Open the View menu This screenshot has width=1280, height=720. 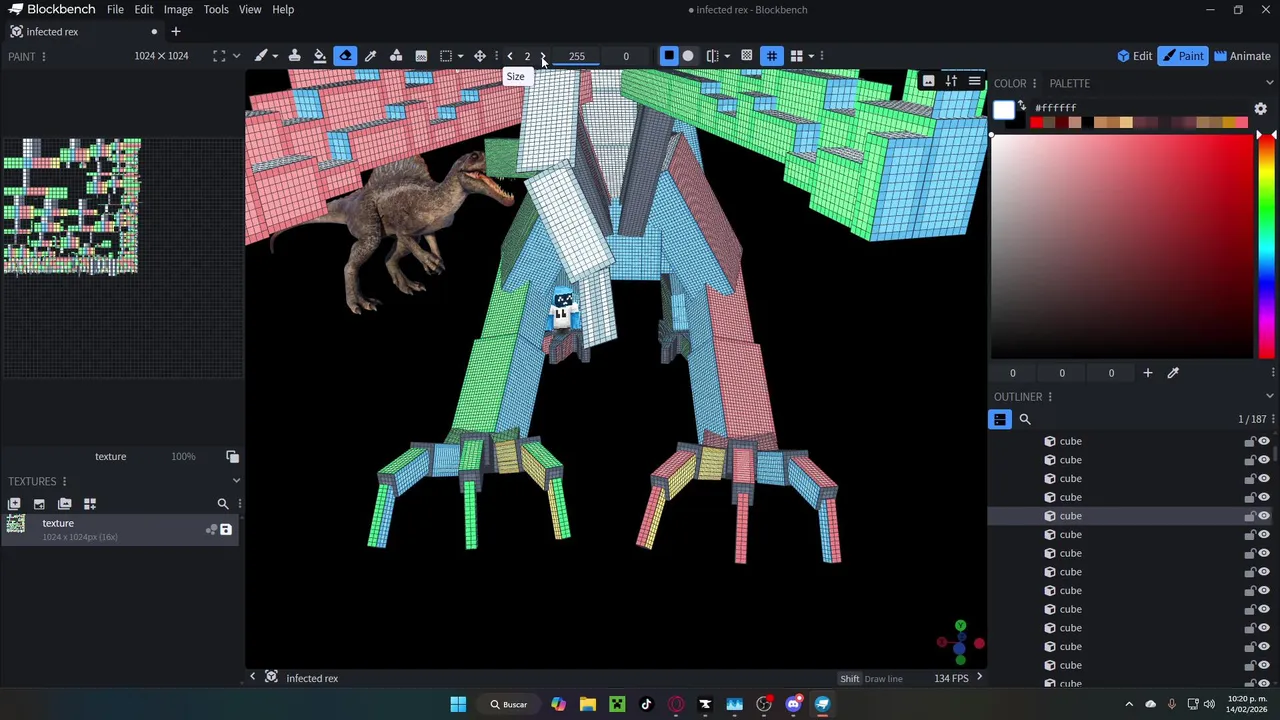pos(250,10)
